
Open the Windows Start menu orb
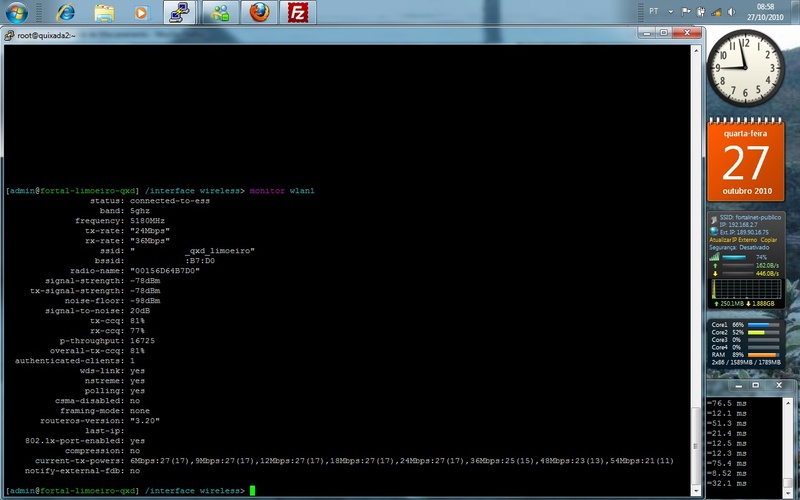pyautogui.click(x=16, y=12)
